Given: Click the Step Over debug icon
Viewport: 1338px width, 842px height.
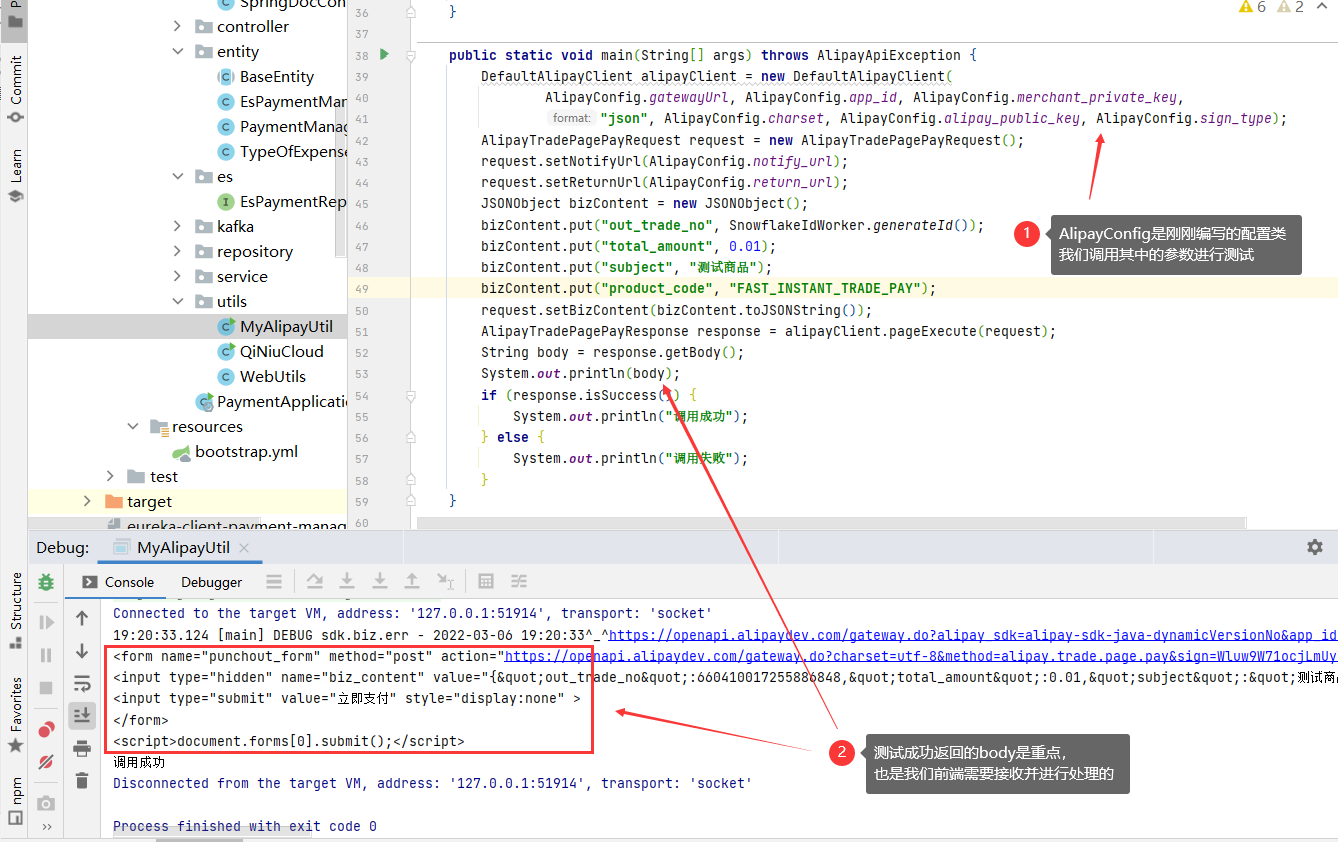Looking at the screenshot, I should coord(314,581).
